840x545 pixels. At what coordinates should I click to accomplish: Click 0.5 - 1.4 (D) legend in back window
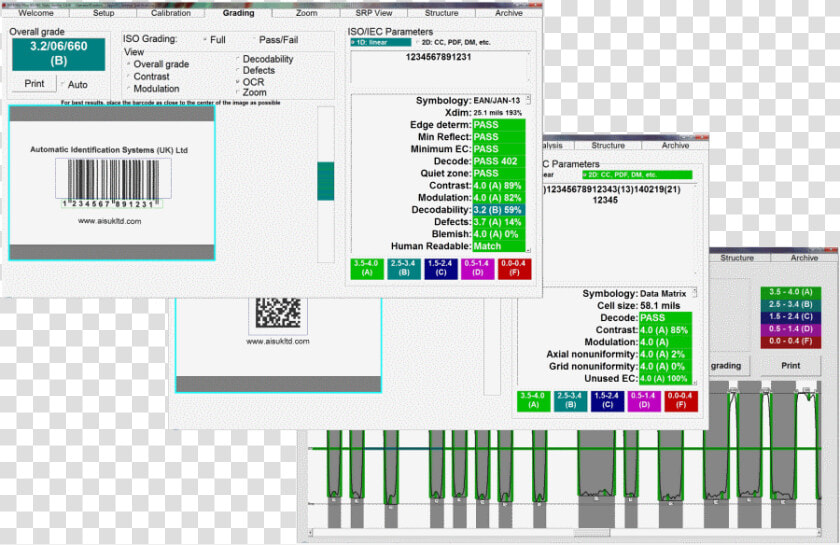tap(791, 329)
